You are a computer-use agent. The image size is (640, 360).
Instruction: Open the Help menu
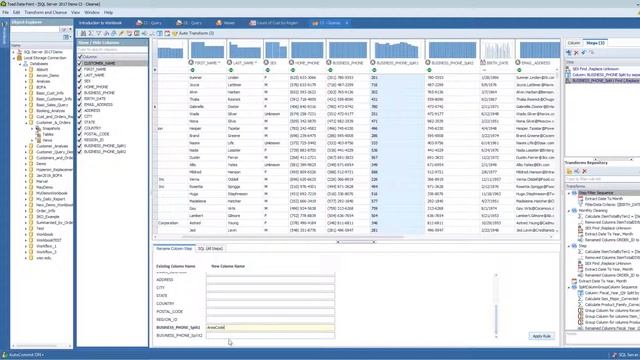108,13
